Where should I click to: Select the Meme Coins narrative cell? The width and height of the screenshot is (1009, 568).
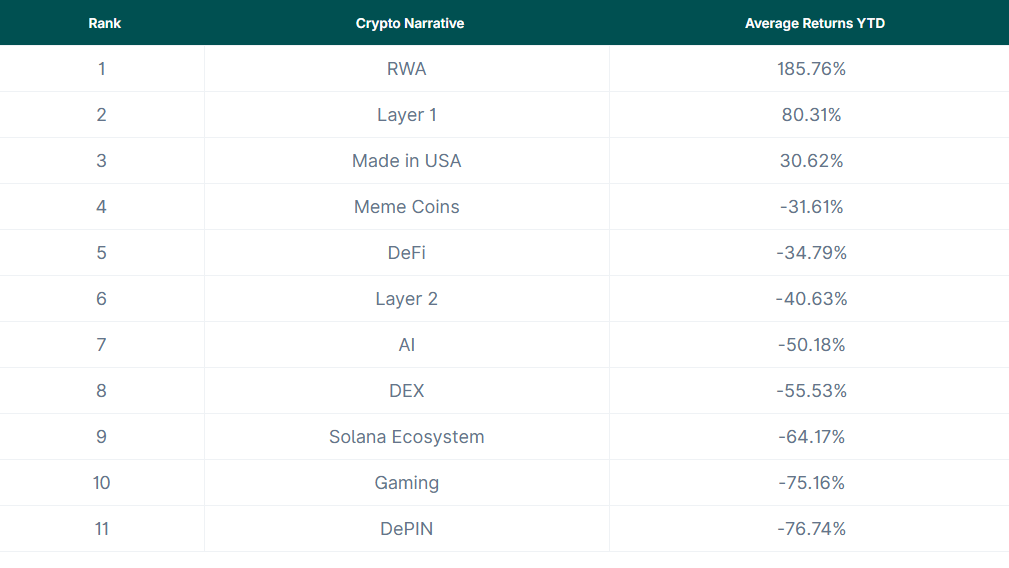pos(407,207)
